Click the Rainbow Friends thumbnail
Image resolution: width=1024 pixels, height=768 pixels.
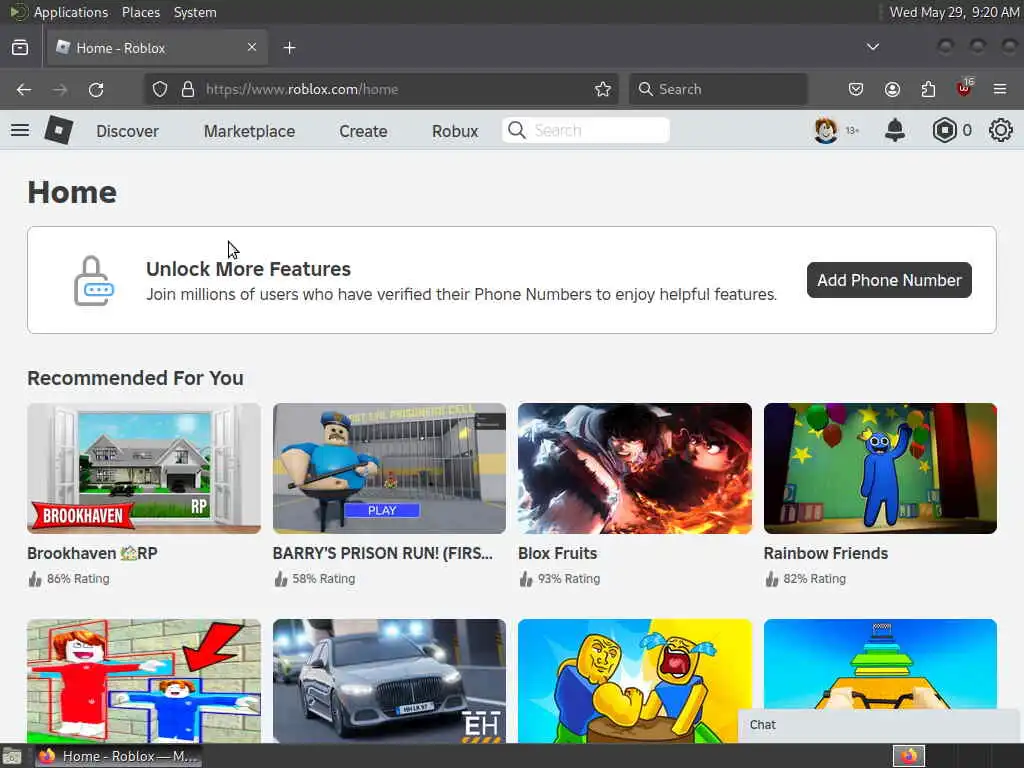pyautogui.click(x=880, y=468)
